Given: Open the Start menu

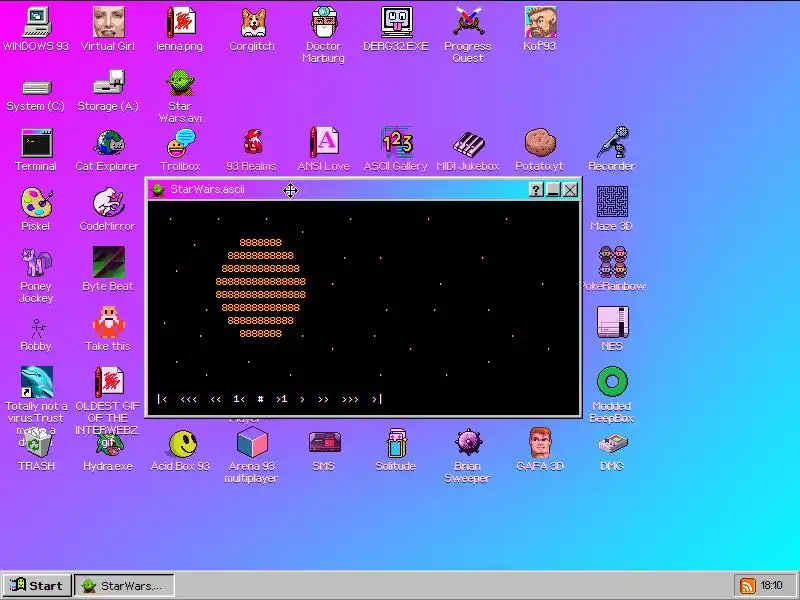Looking at the screenshot, I should (x=36, y=585).
